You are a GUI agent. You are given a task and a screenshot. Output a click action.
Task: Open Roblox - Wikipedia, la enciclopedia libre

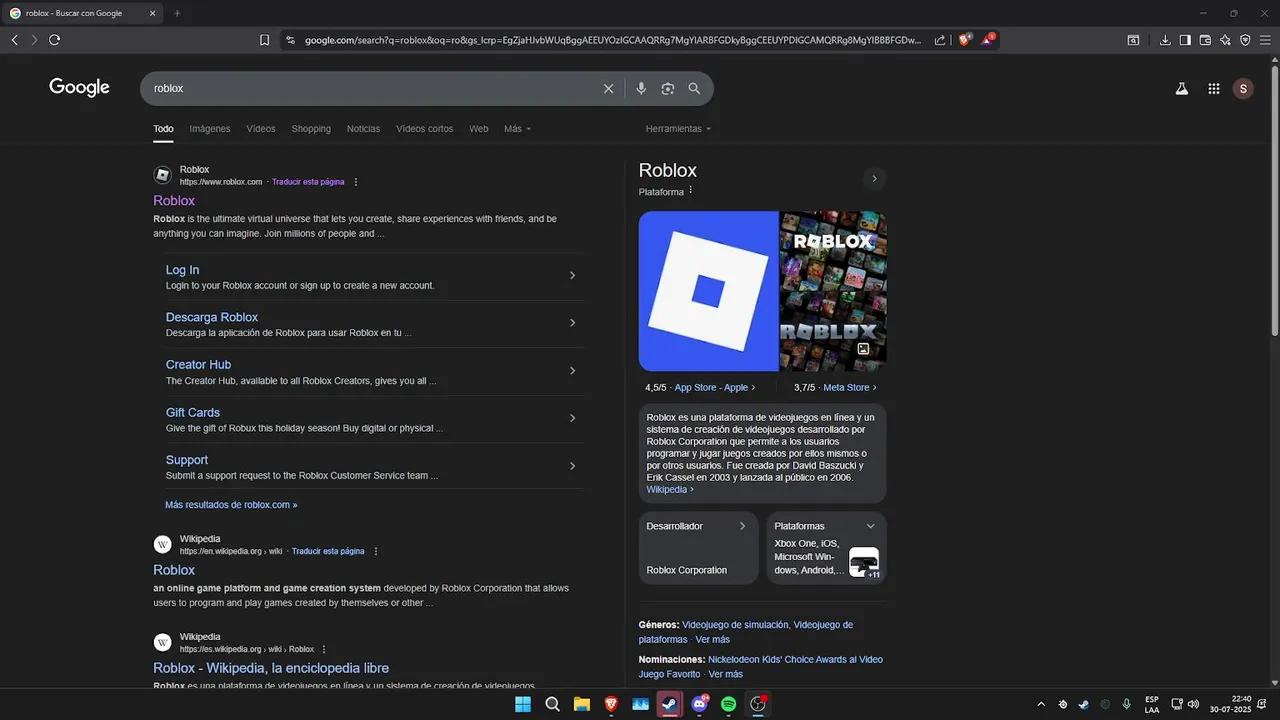(x=271, y=668)
